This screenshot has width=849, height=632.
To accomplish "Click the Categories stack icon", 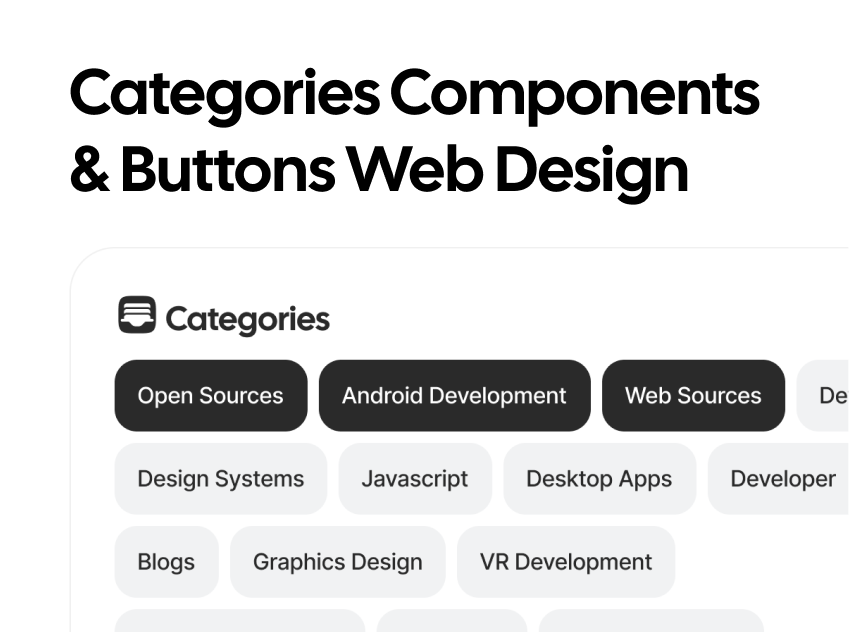I will point(137,314).
